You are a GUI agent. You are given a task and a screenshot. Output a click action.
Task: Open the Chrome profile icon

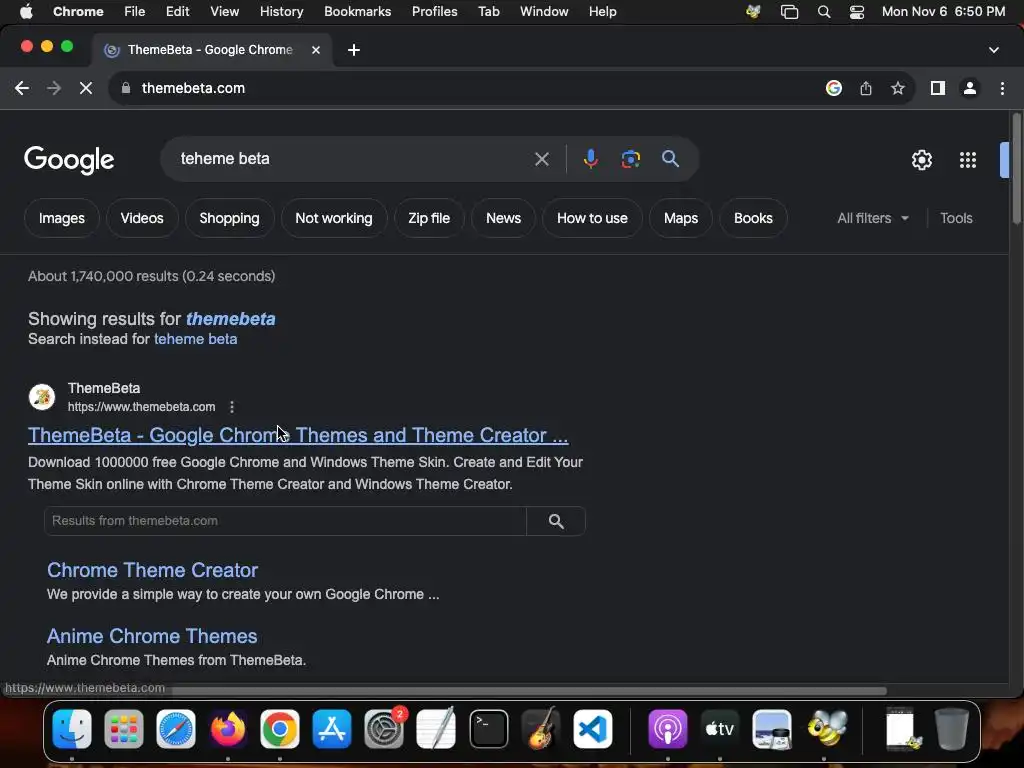click(970, 88)
